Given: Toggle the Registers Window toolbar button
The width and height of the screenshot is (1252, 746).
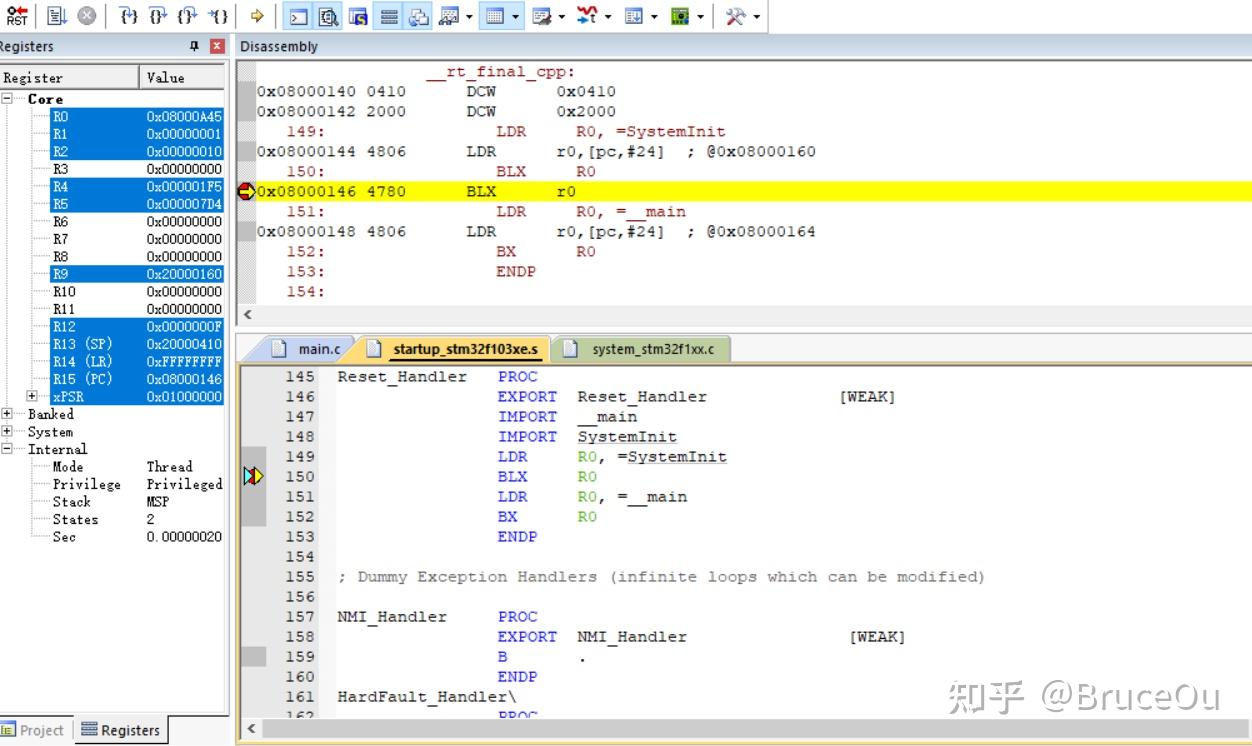Looking at the screenshot, I should point(389,16).
